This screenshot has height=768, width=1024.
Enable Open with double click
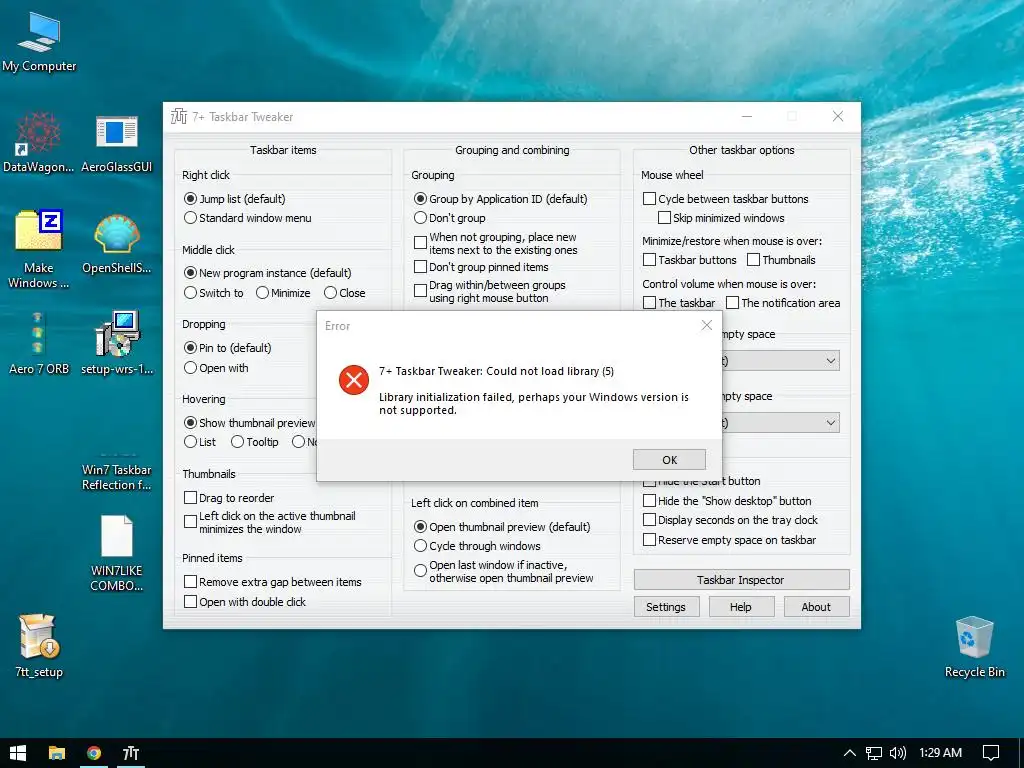(x=244, y=601)
